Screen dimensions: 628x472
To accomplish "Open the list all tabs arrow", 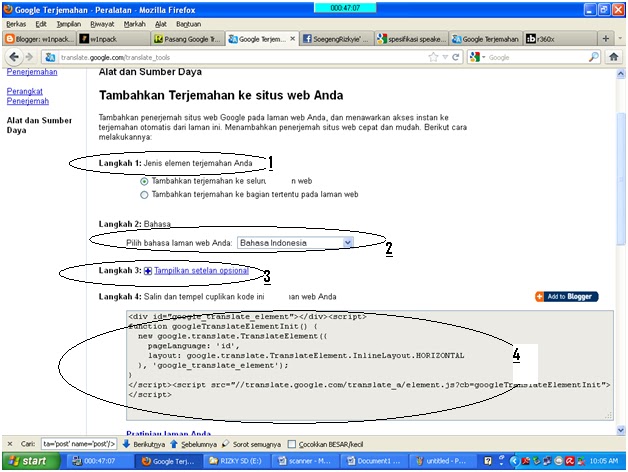I will [x=620, y=38].
